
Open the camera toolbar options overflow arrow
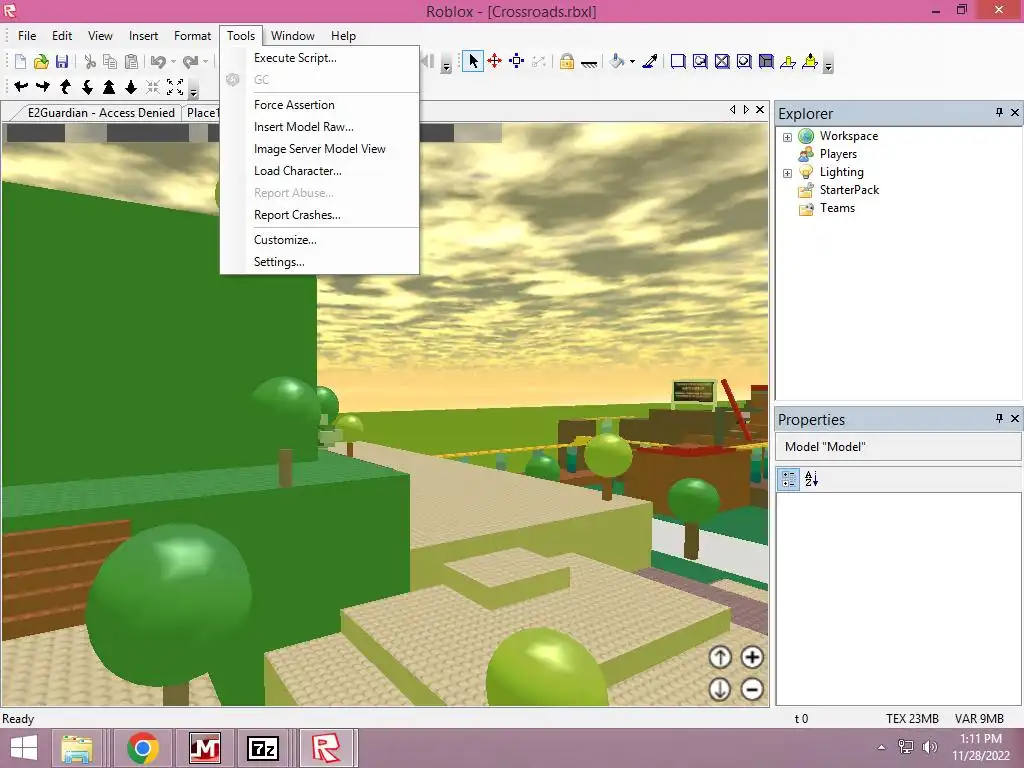pyautogui.click(x=193, y=90)
